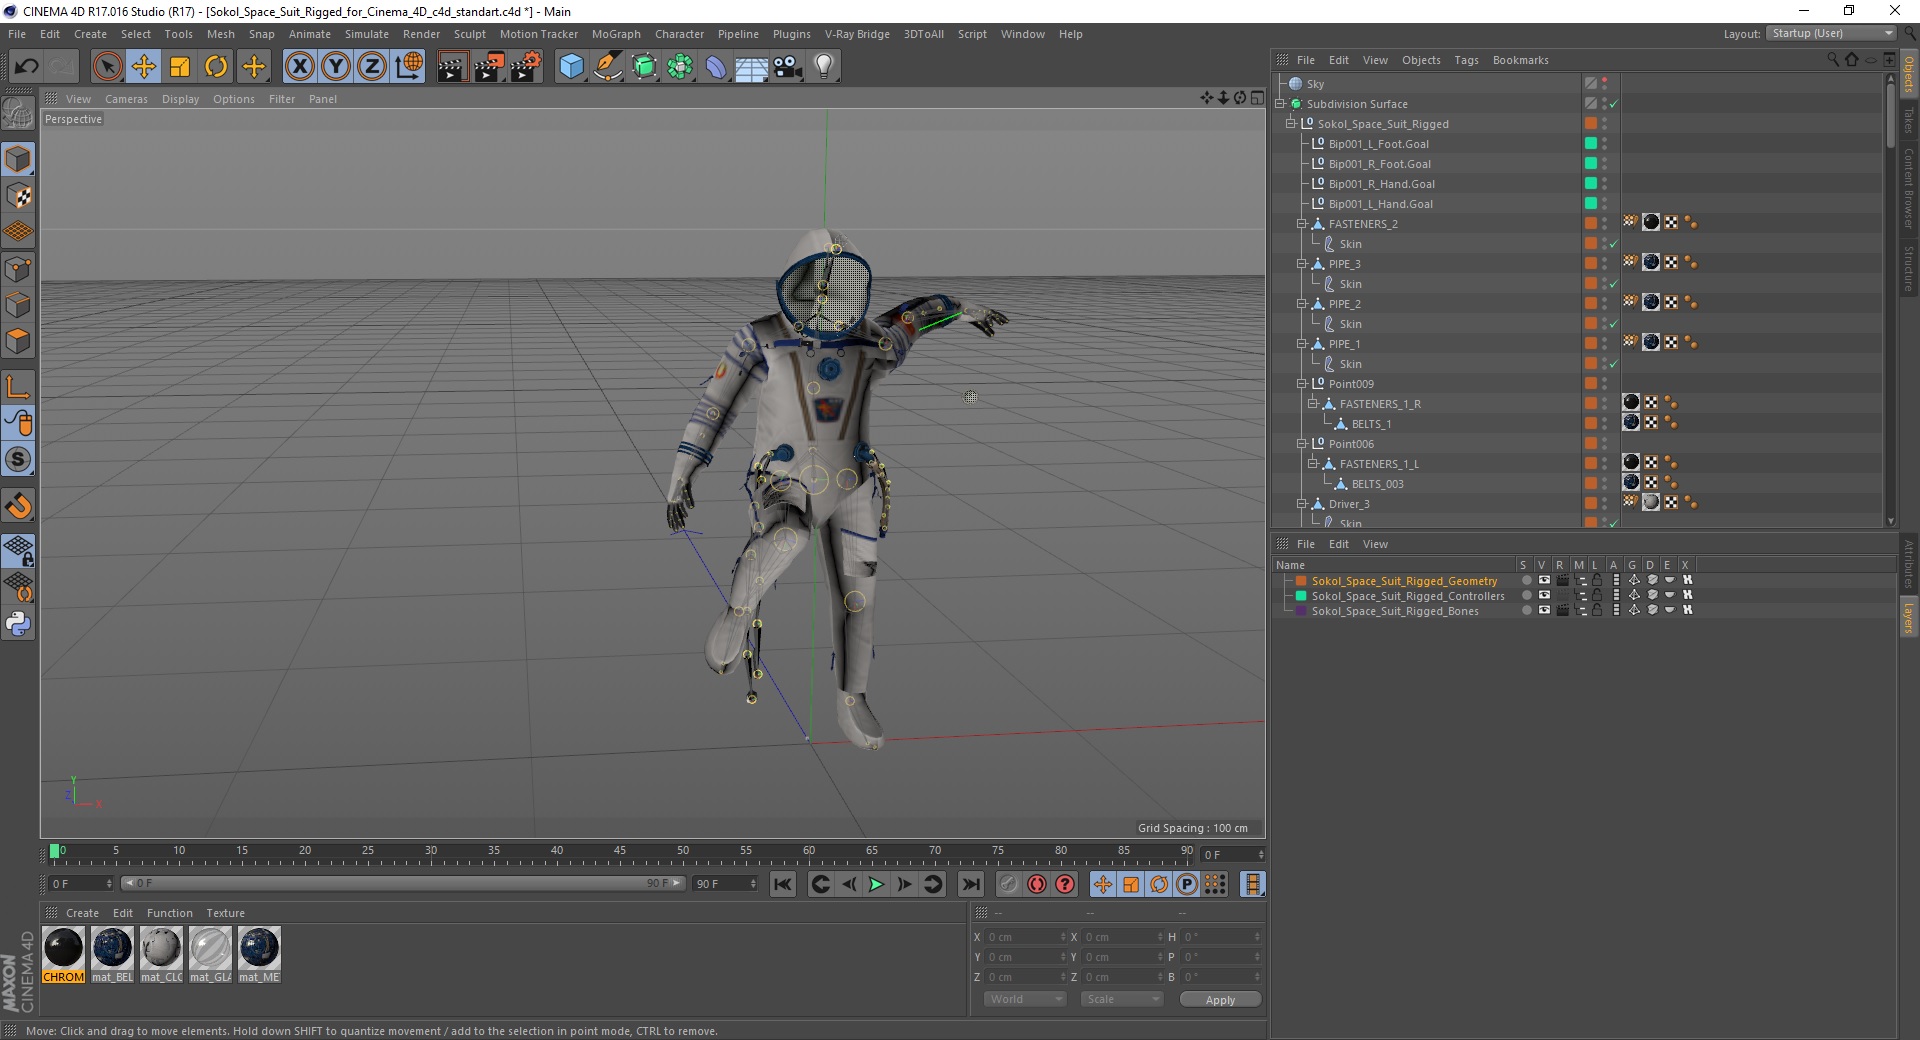
Task: Play animation forward
Action: 876,884
